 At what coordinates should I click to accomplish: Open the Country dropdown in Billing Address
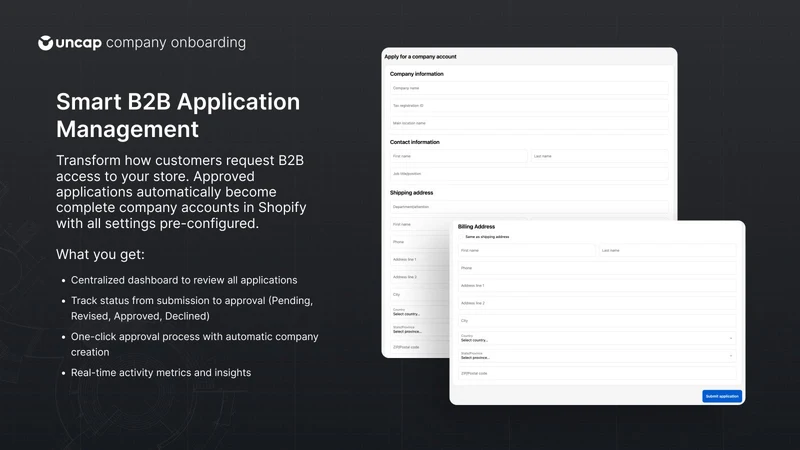point(597,338)
